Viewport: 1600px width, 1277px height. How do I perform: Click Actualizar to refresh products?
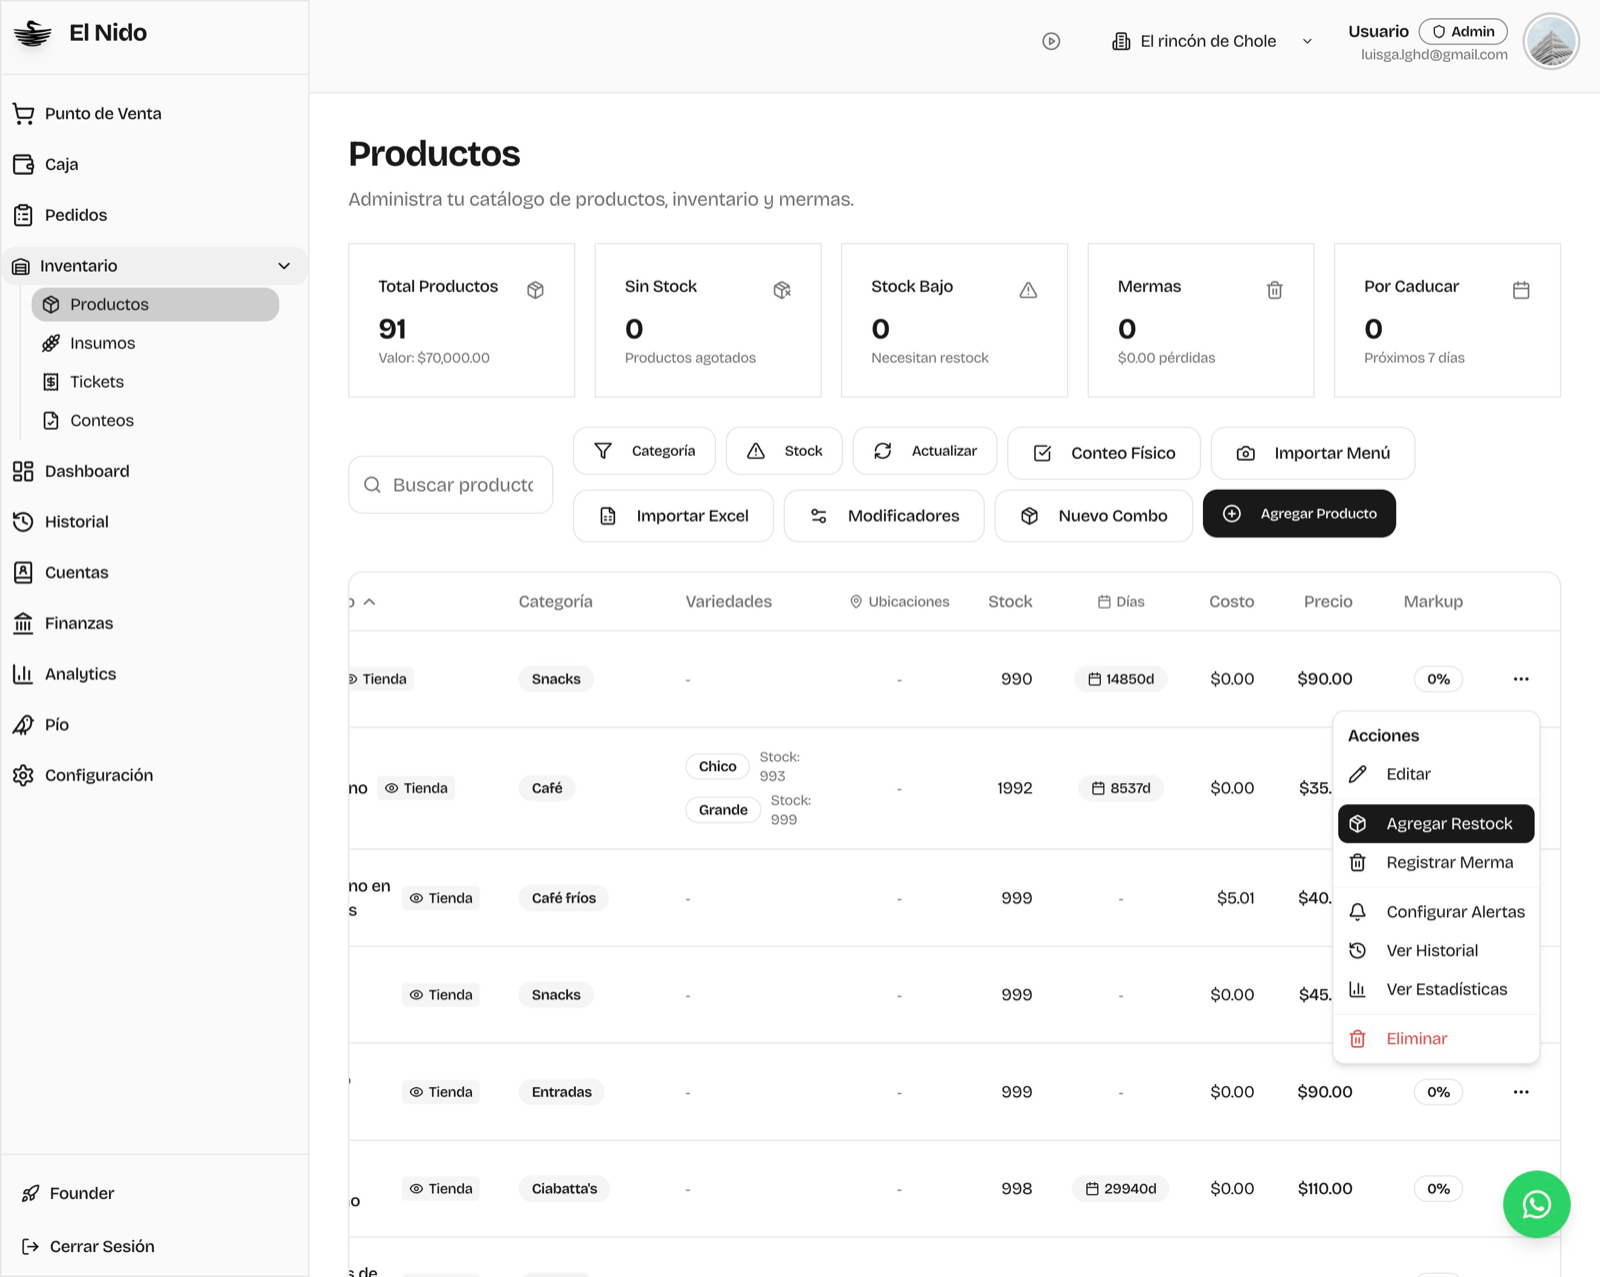click(x=925, y=451)
